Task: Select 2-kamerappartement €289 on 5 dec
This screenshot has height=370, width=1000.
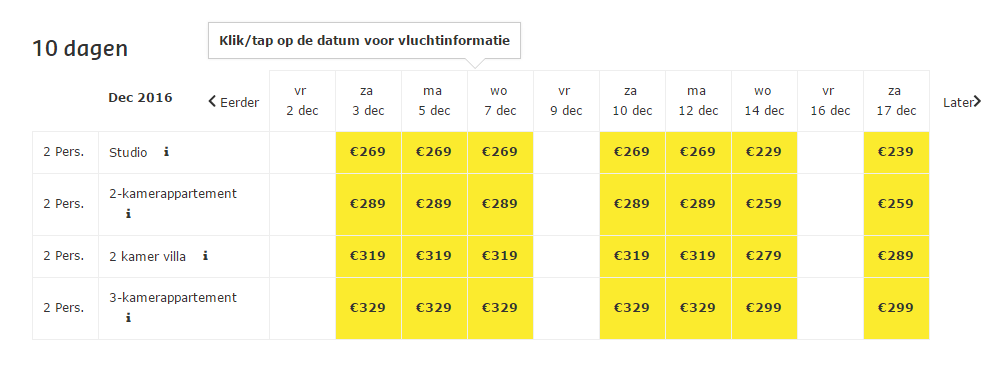Action: click(434, 204)
